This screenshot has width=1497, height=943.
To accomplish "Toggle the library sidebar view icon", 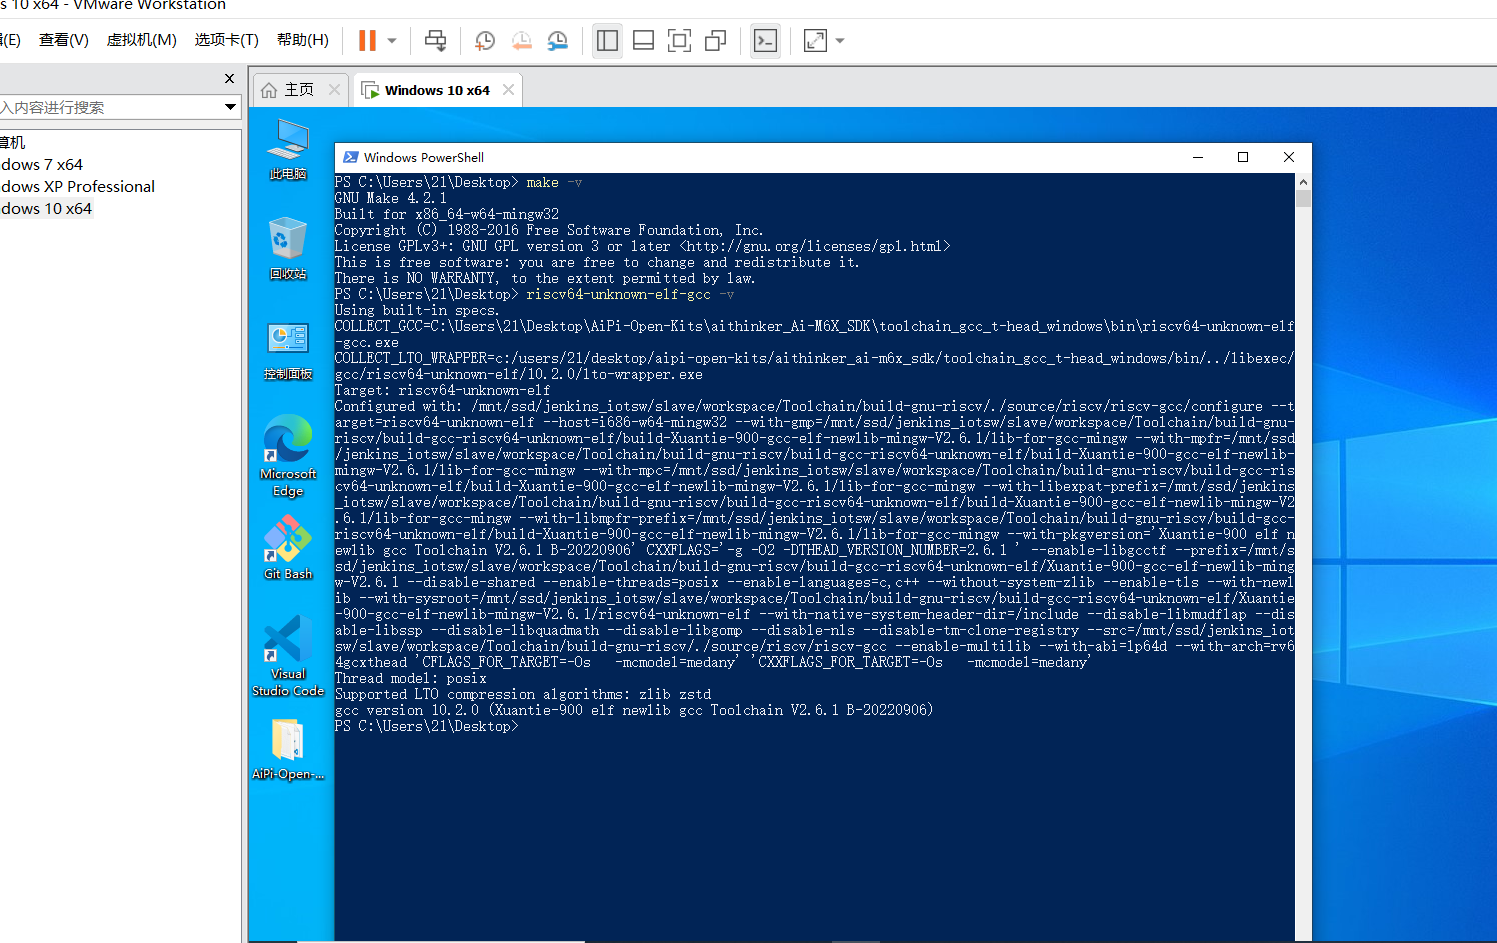I will click(607, 41).
